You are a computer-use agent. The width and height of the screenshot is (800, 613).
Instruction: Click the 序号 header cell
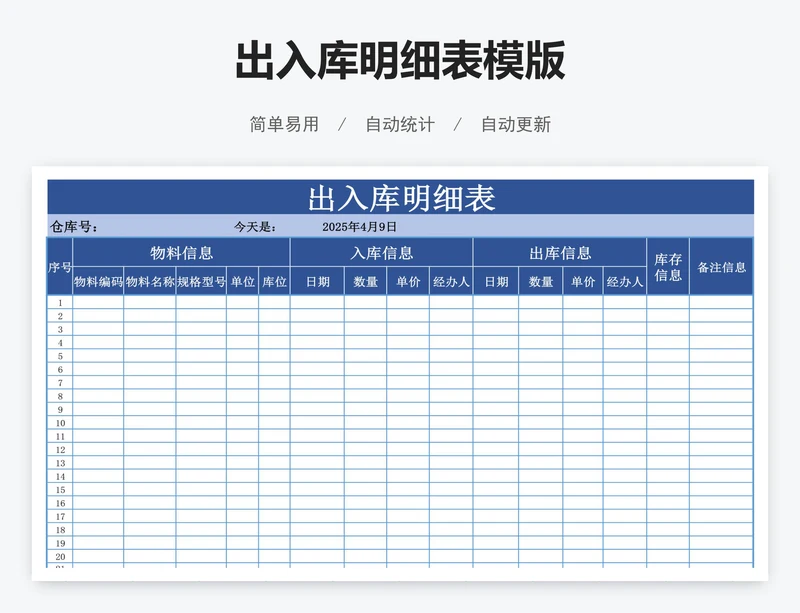60,266
